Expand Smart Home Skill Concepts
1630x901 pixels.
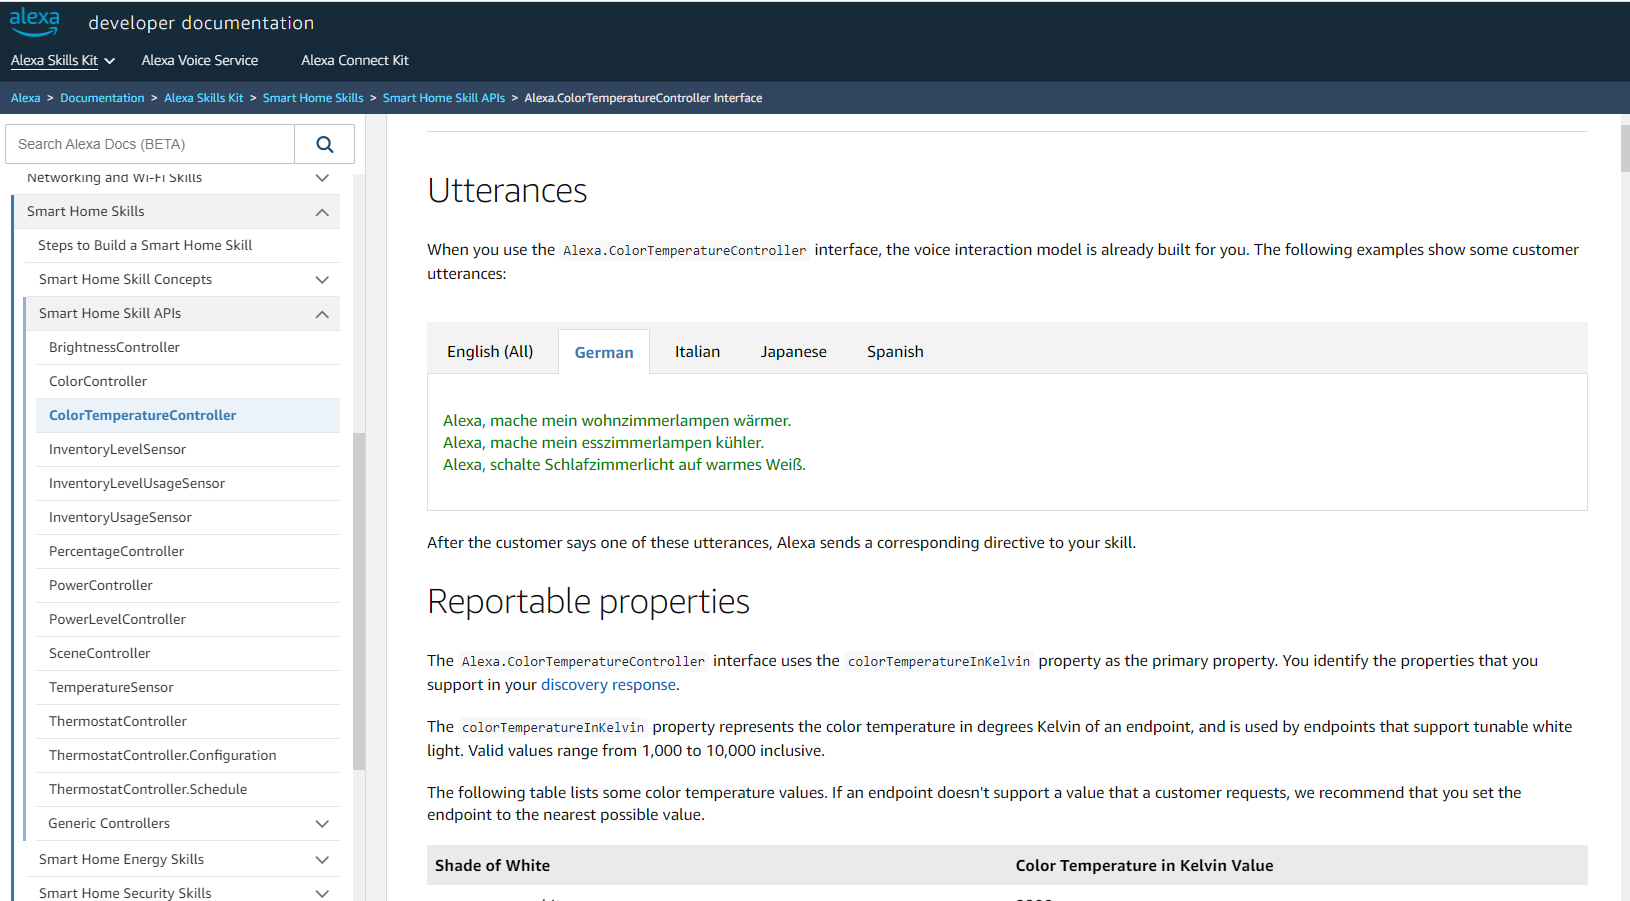[x=322, y=280]
